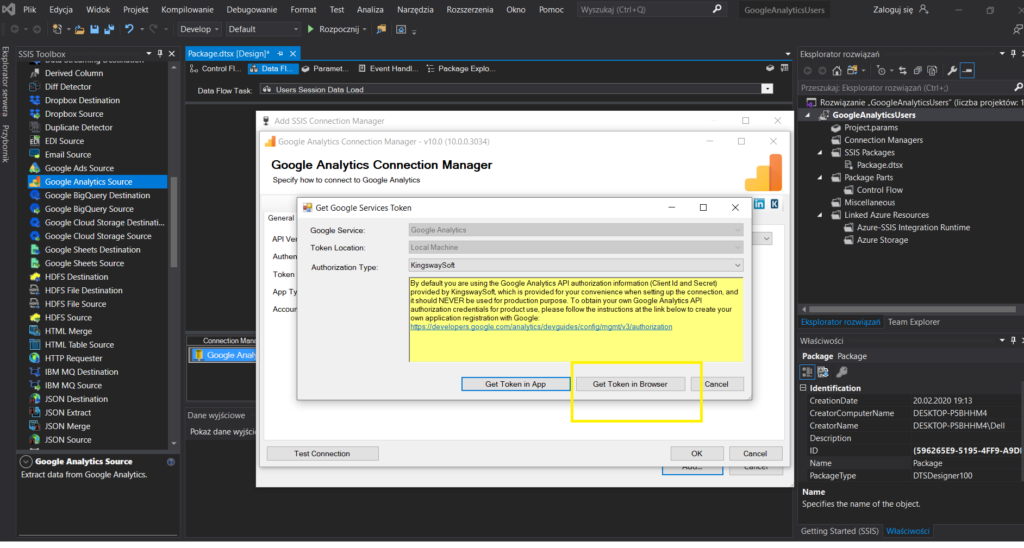Choose HTML Merge in toolbox
Viewport: 1024px width, 548px height.
(68, 331)
